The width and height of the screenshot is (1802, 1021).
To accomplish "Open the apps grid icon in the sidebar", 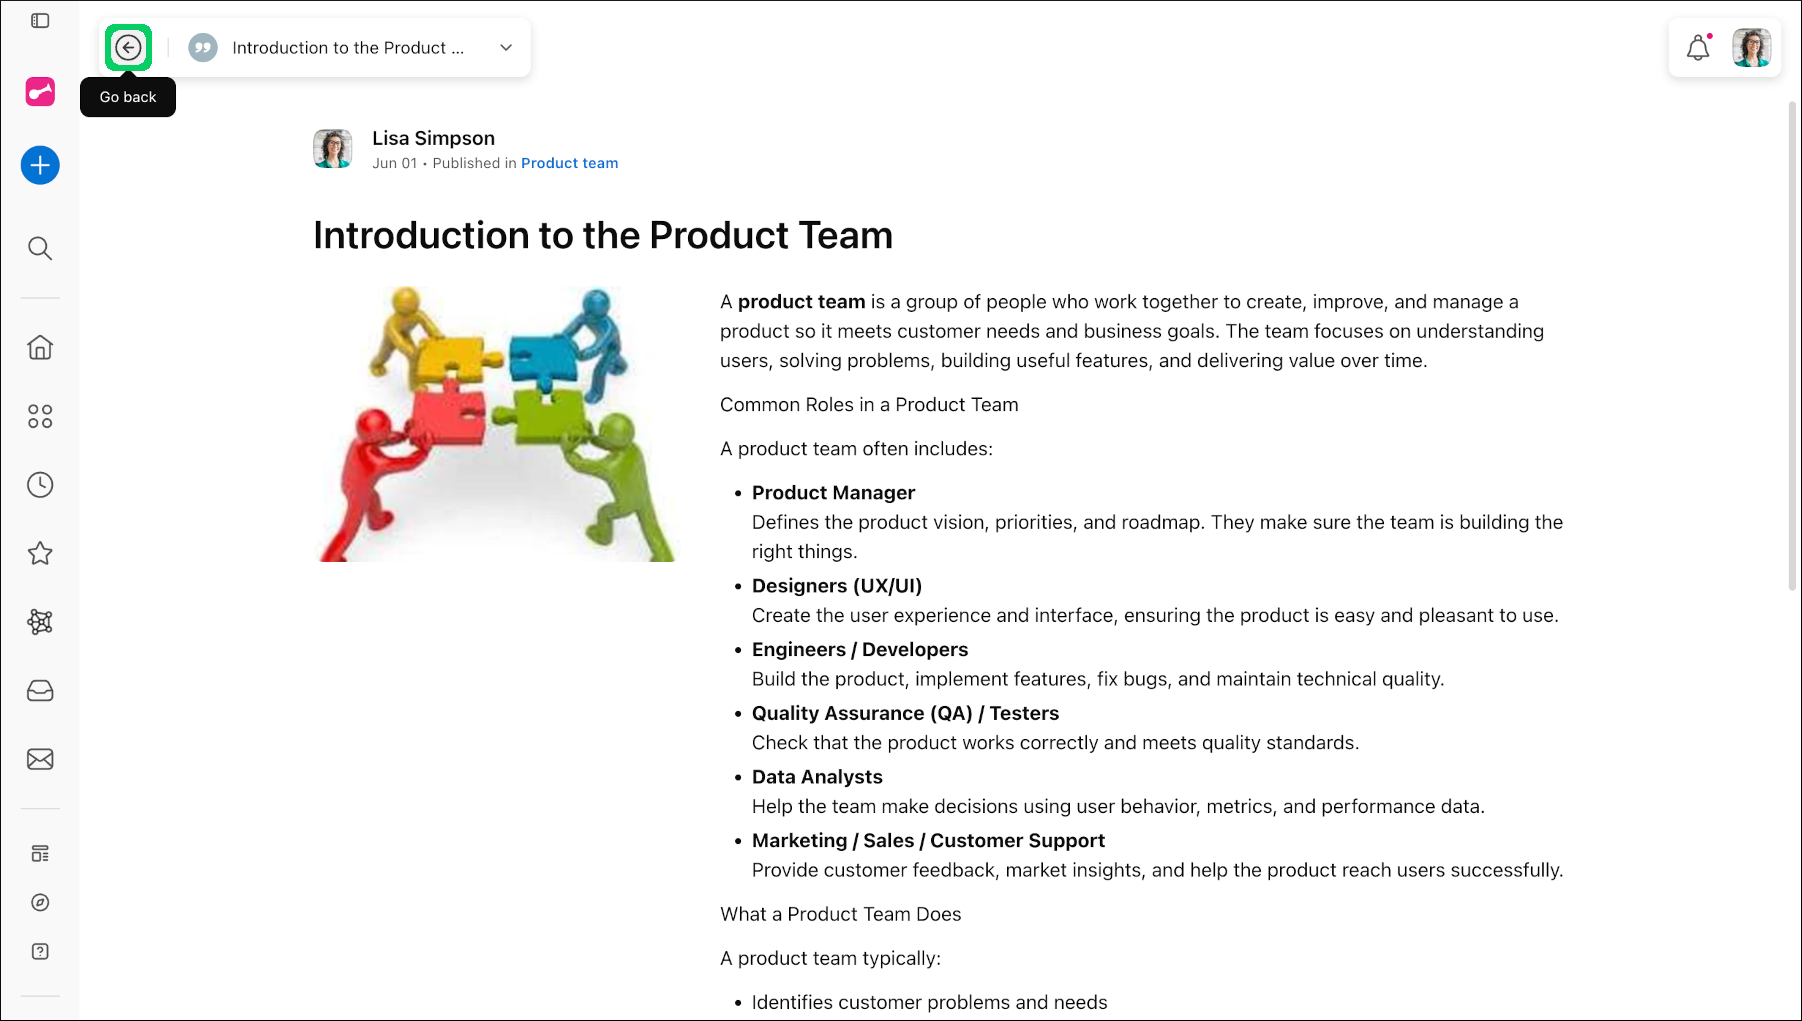I will pos(40,416).
